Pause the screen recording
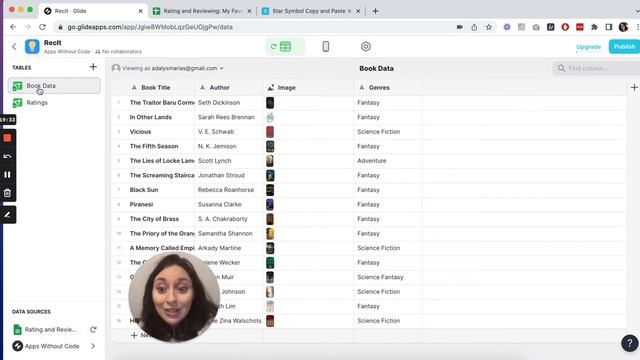Viewport: 640px width, 360px height. [7, 175]
